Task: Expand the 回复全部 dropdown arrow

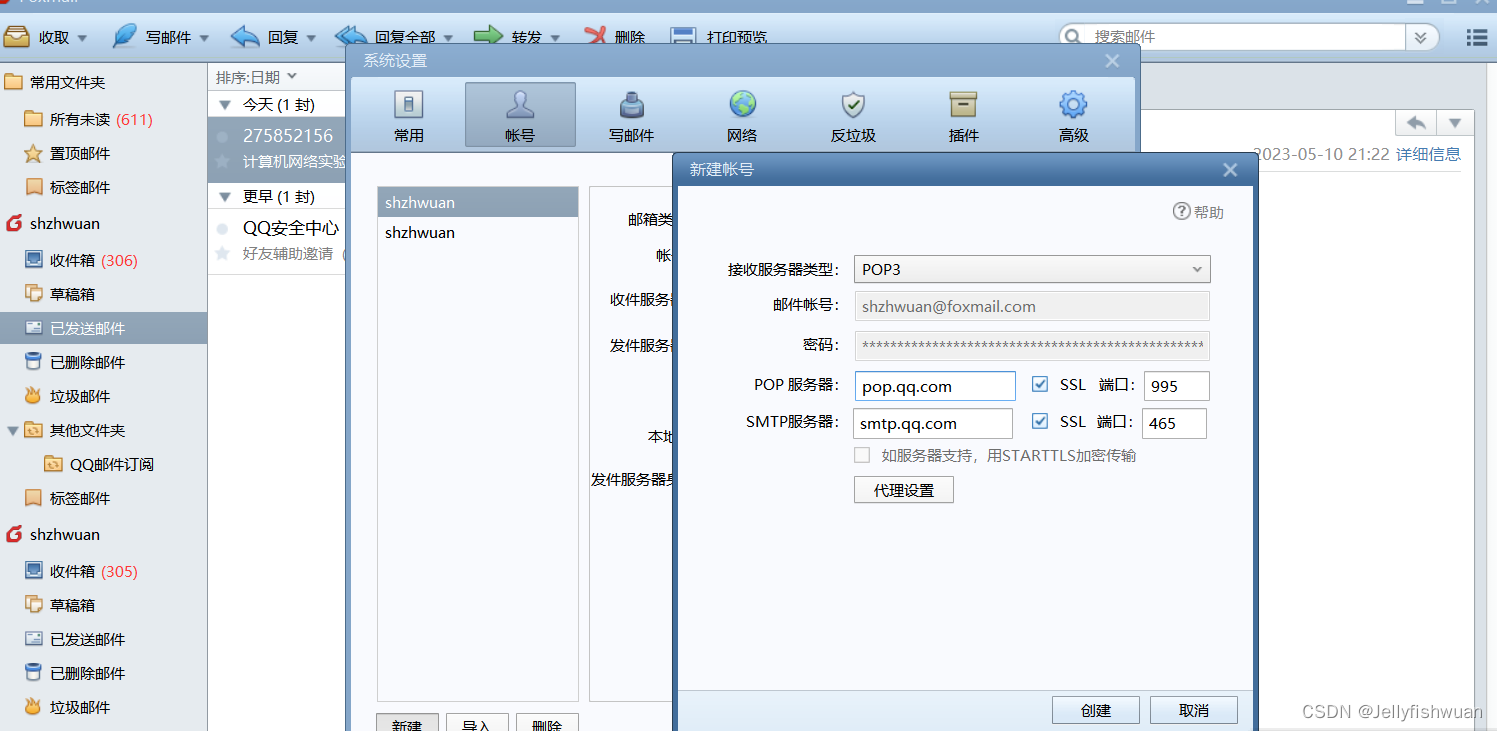Action: tap(448, 38)
